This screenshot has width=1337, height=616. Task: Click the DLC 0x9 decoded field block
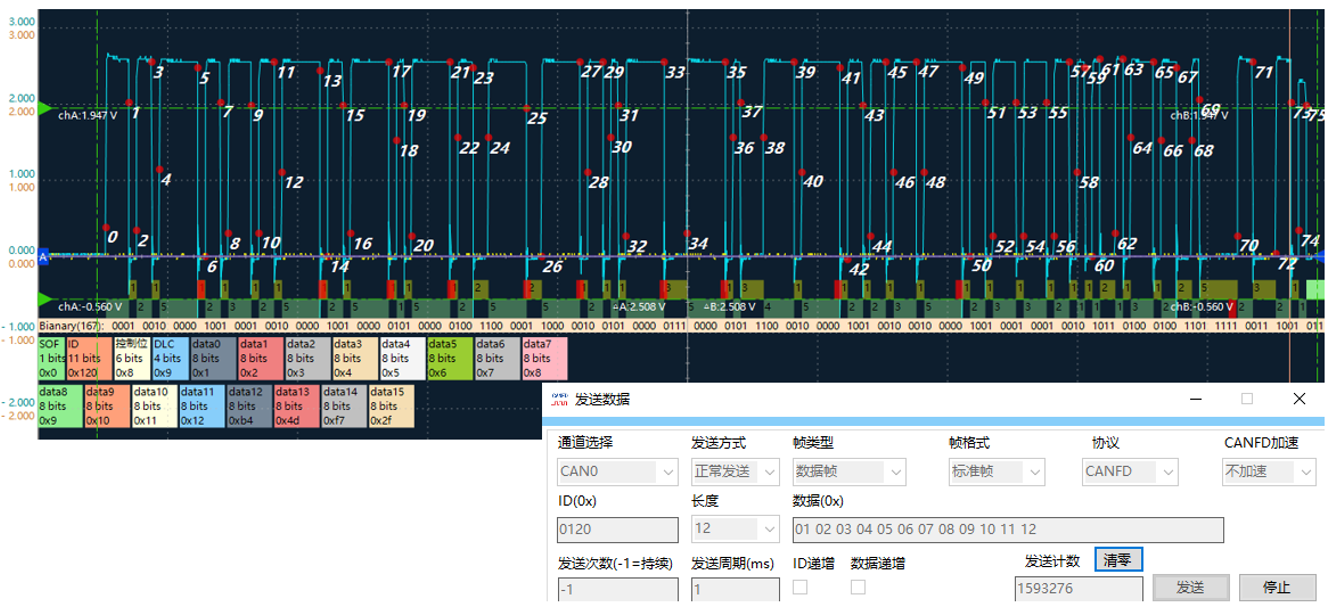[170, 358]
